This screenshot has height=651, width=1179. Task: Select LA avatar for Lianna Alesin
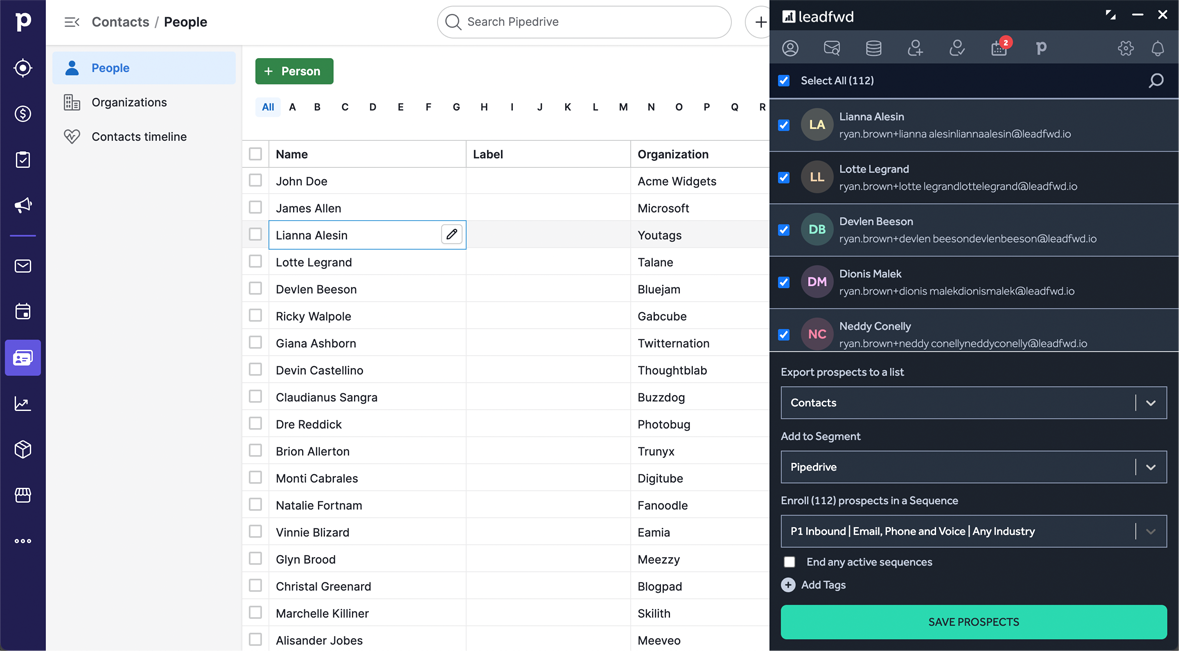[817, 125]
